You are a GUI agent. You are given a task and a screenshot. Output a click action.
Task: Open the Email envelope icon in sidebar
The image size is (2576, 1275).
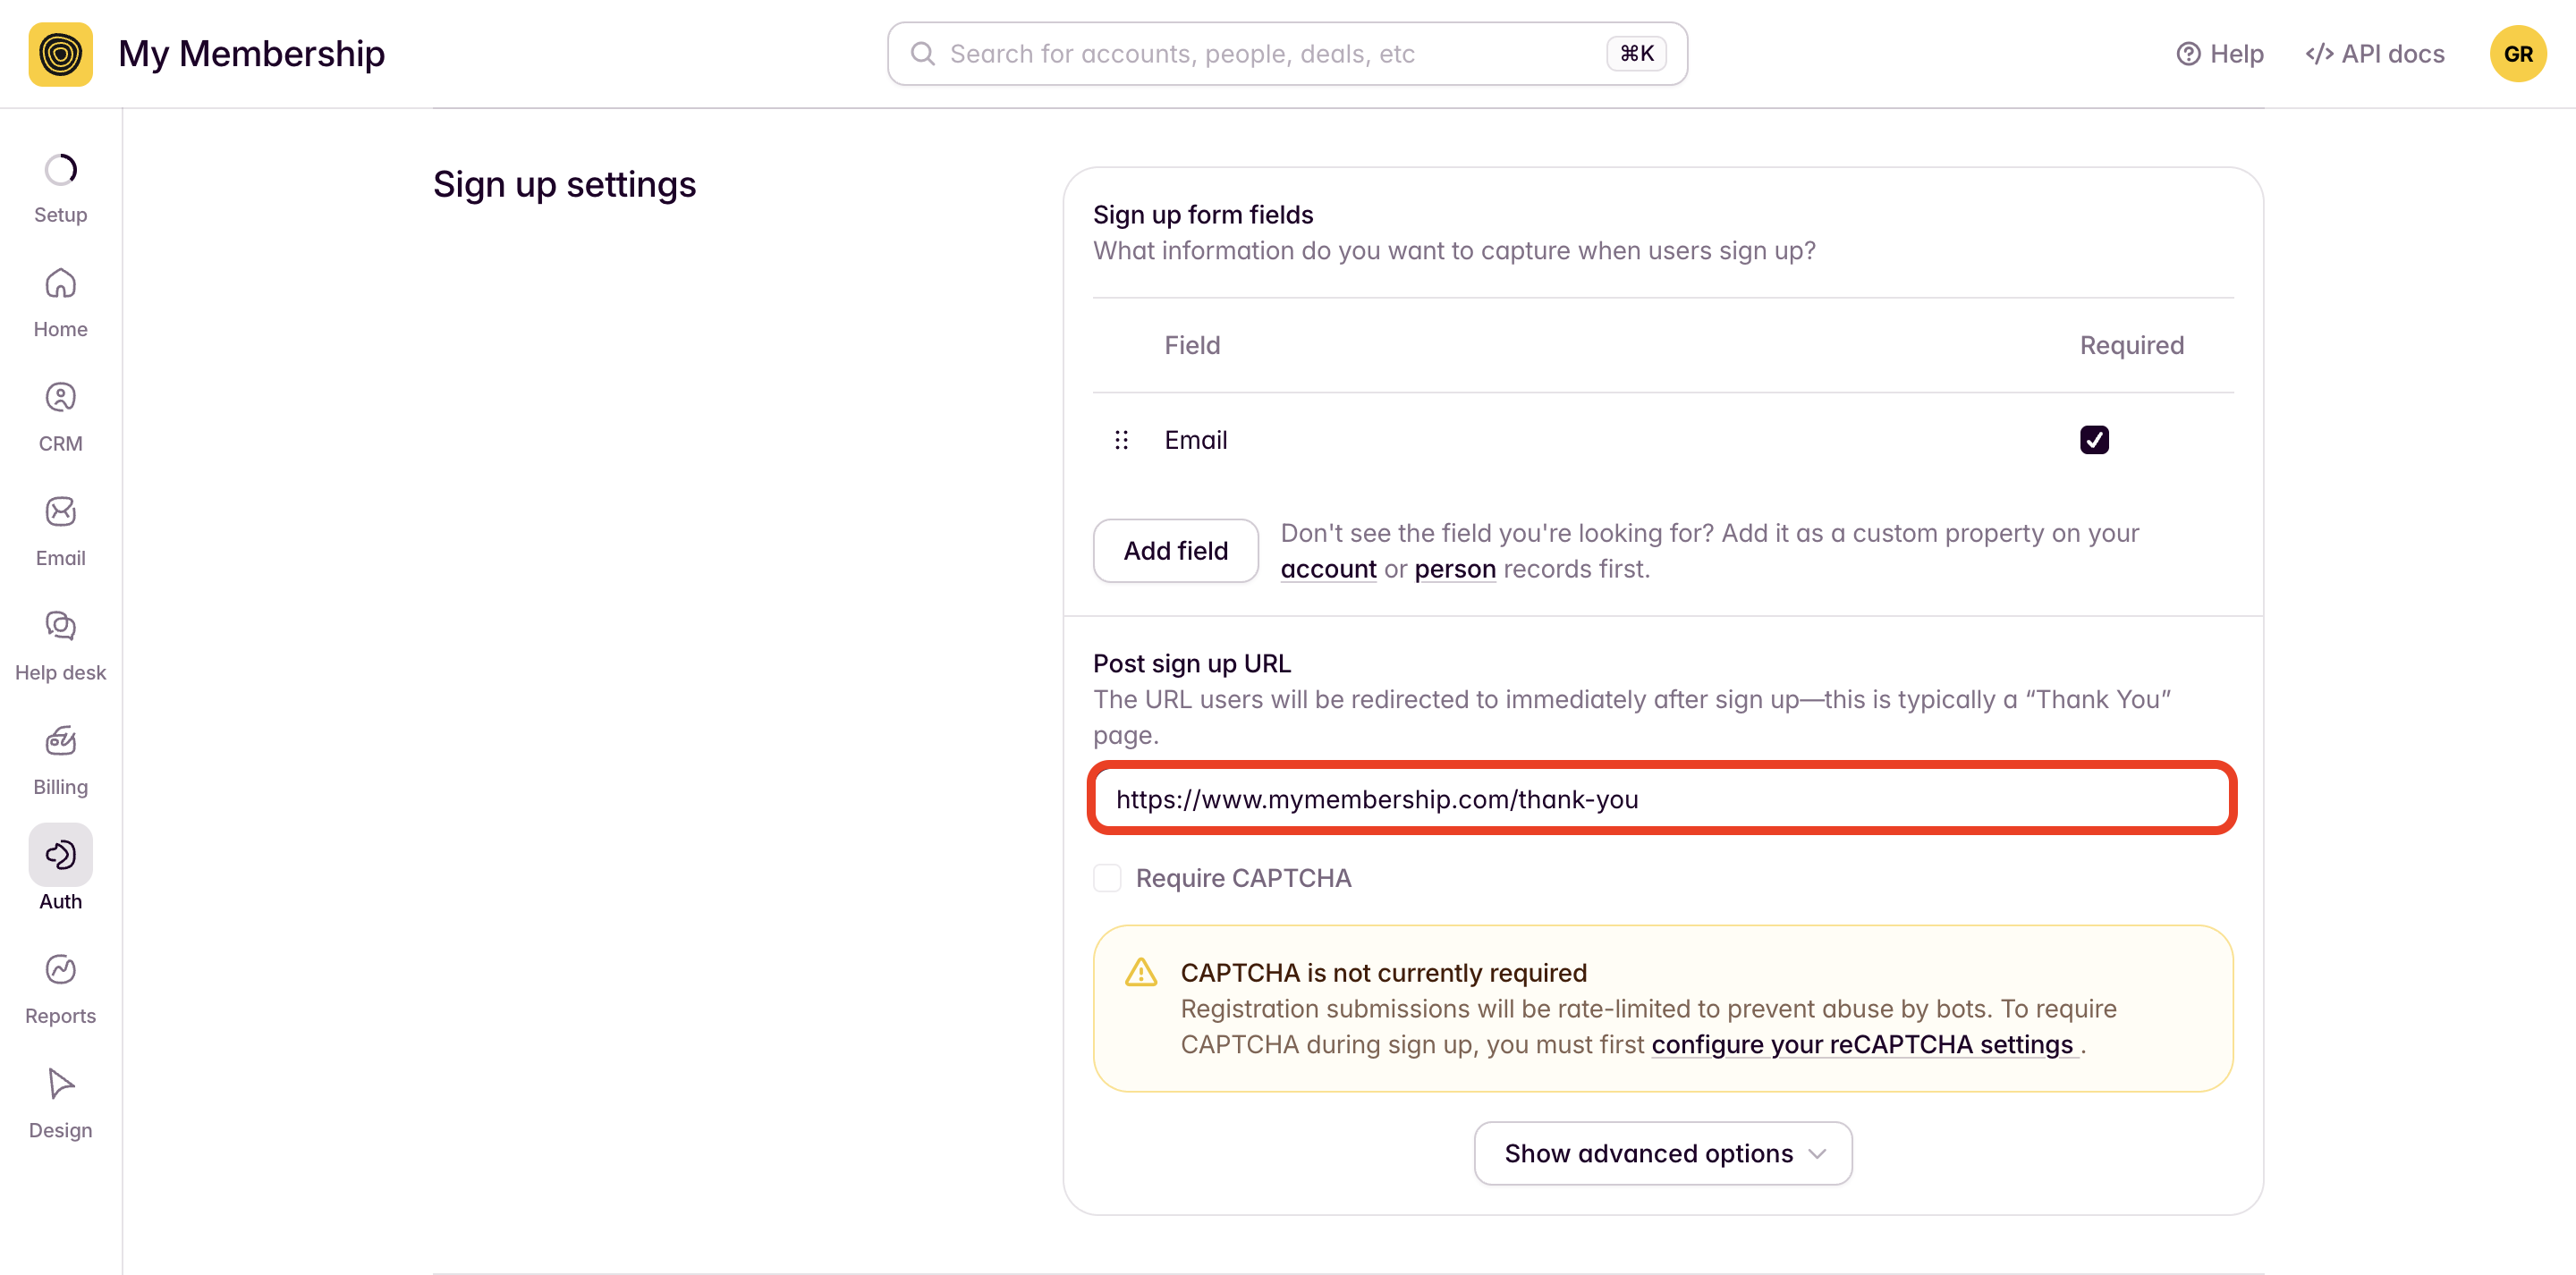click(x=60, y=512)
